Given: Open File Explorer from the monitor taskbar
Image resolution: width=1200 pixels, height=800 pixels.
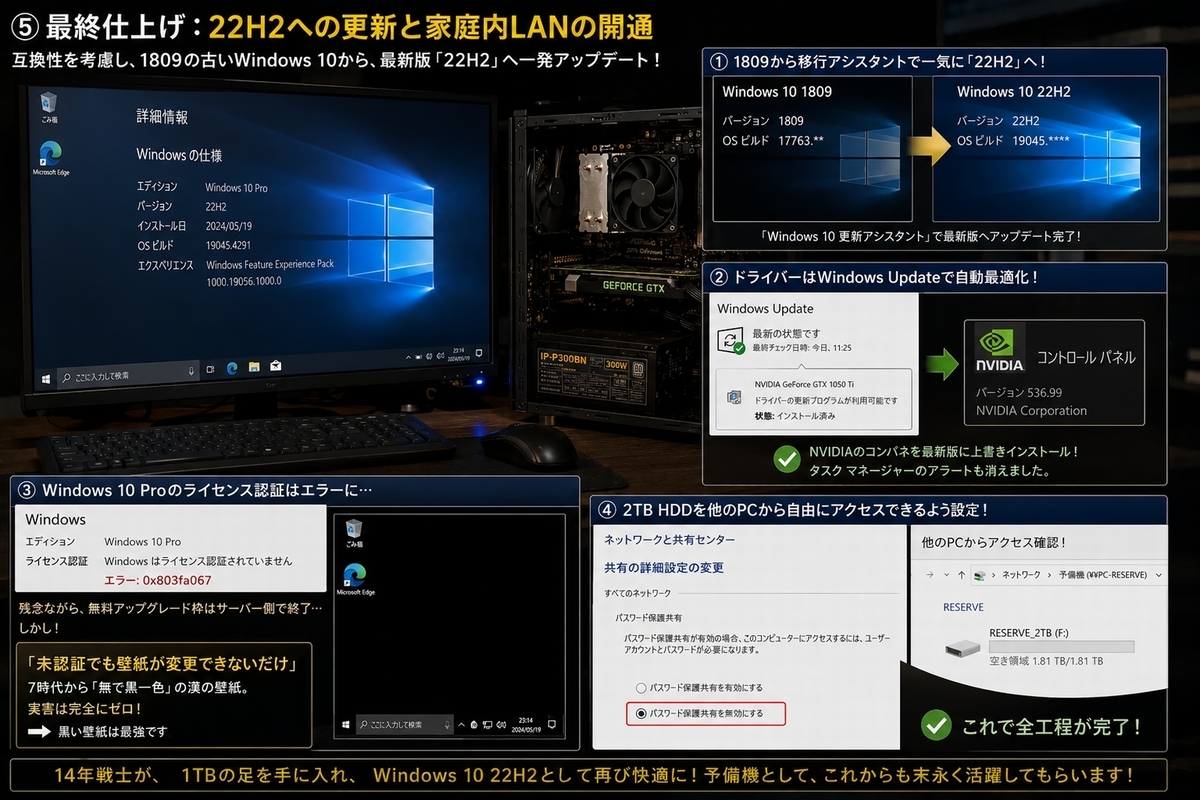Looking at the screenshot, I should tap(254, 367).
